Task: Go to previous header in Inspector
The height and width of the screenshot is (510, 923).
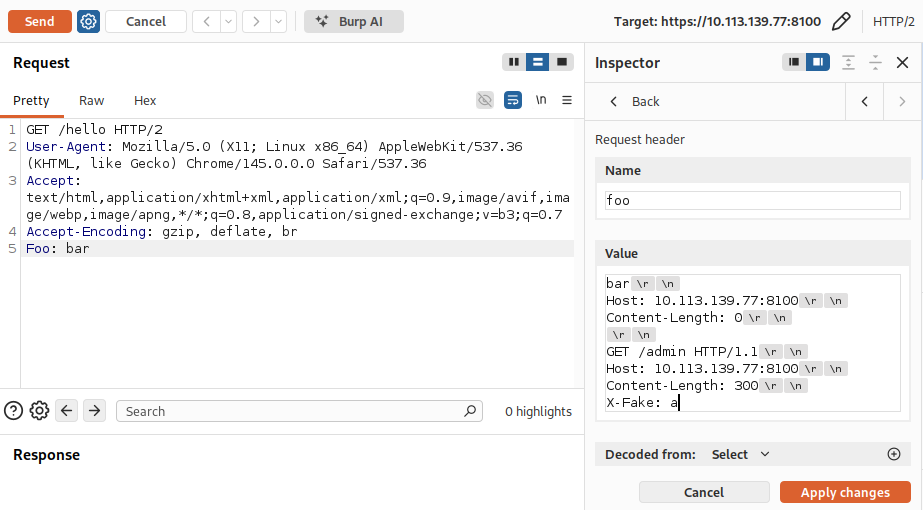Action: 865,102
